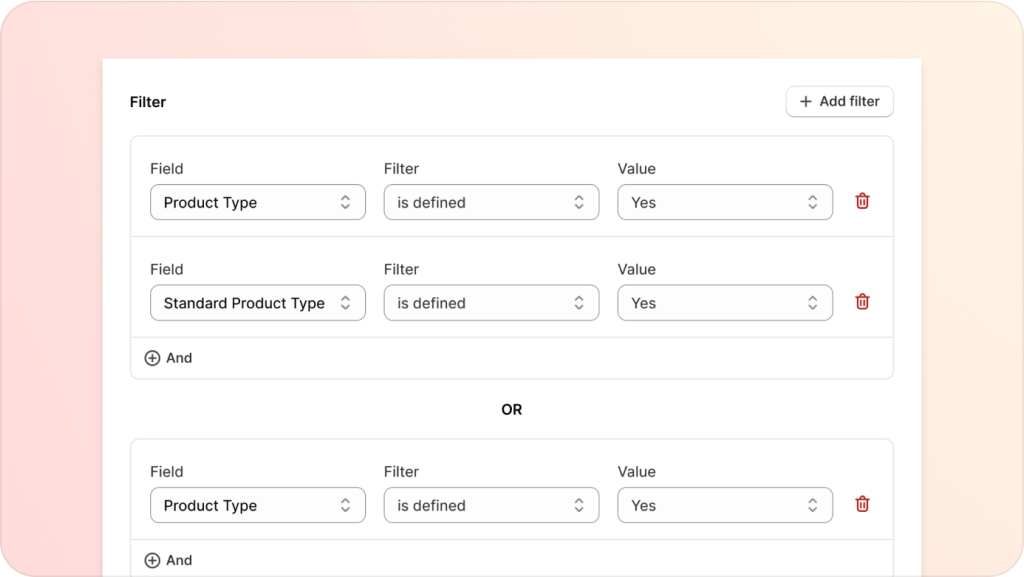This screenshot has width=1024, height=577.
Task: Remove the Standard Product Type filter row
Action: [x=862, y=302]
